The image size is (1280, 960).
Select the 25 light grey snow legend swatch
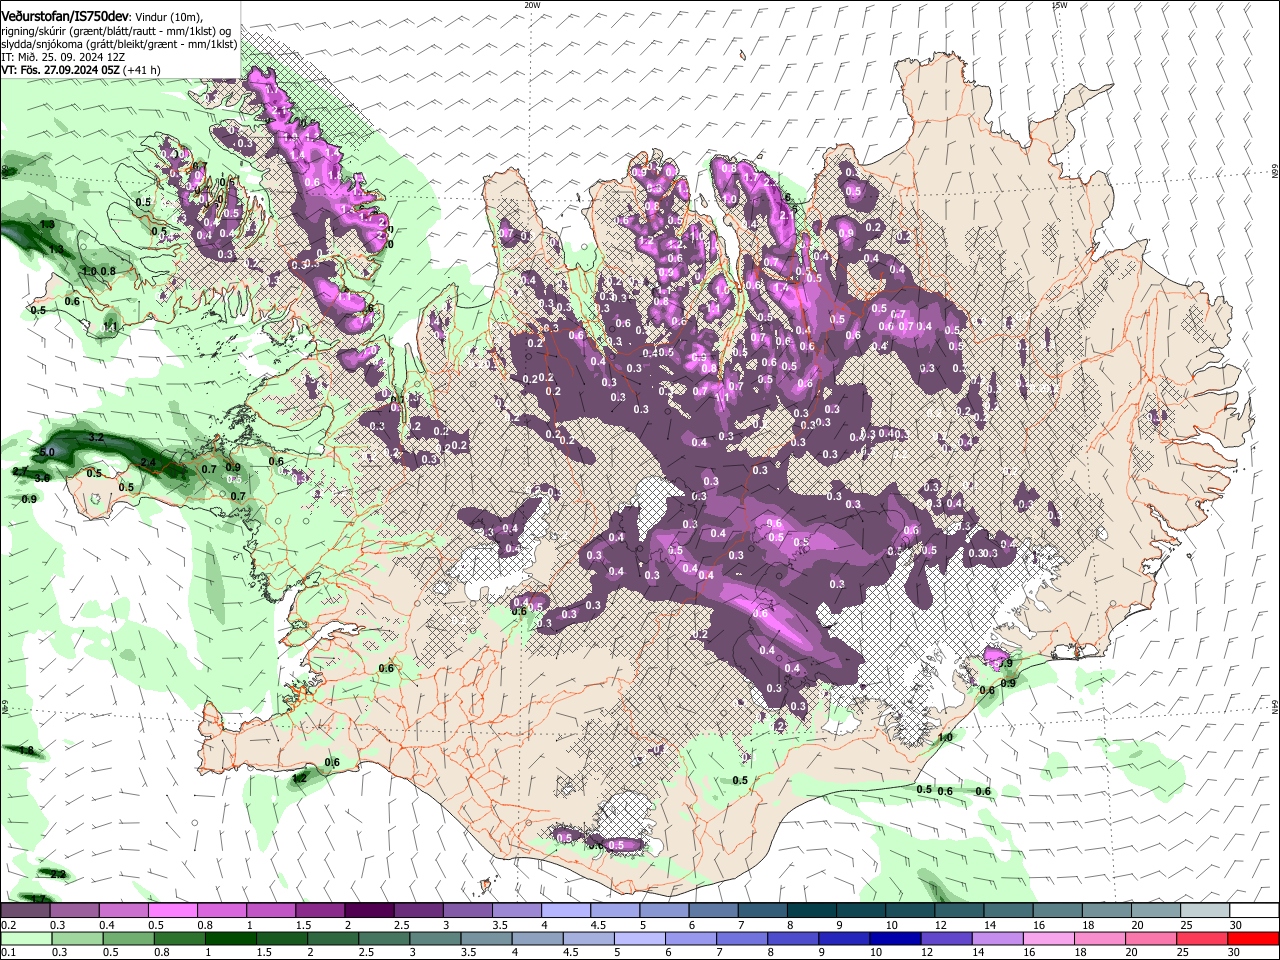pos(1204,911)
